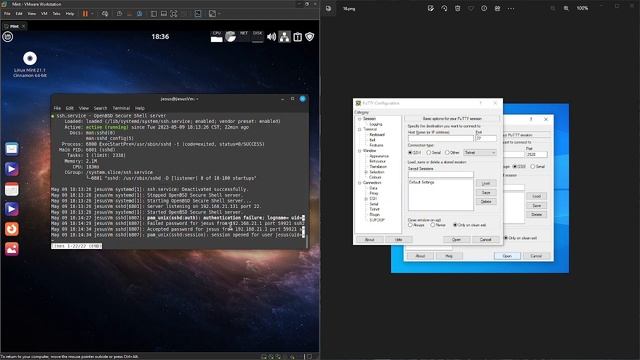Click the front PuTTY Open button
640x360 pixels.
(456, 240)
